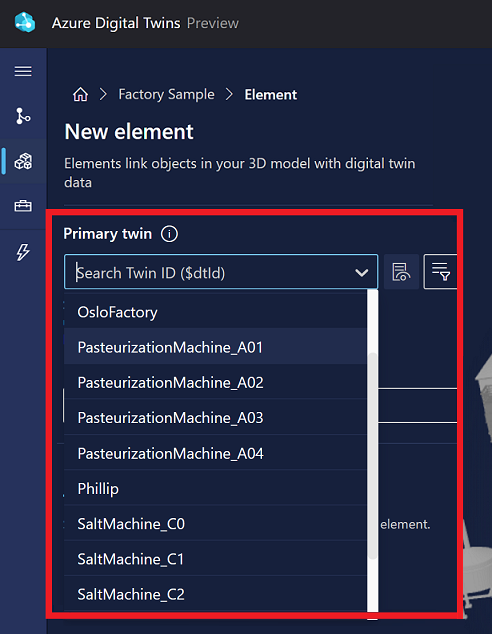Go to home via breadcrumb icon
The width and height of the screenshot is (492, 634).
pos(80,95)
